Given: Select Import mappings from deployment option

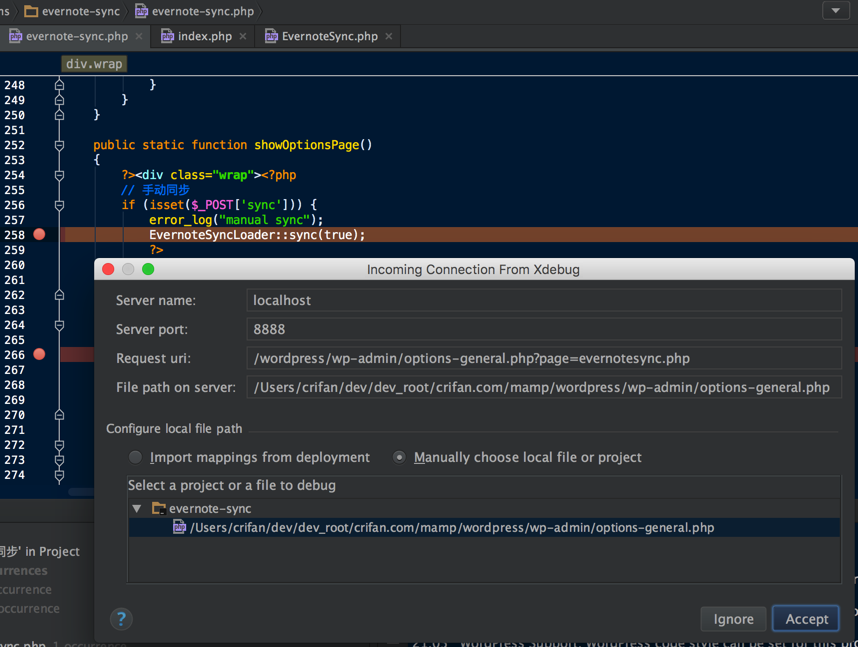Looking at the screenshot, I should (135, 457).
